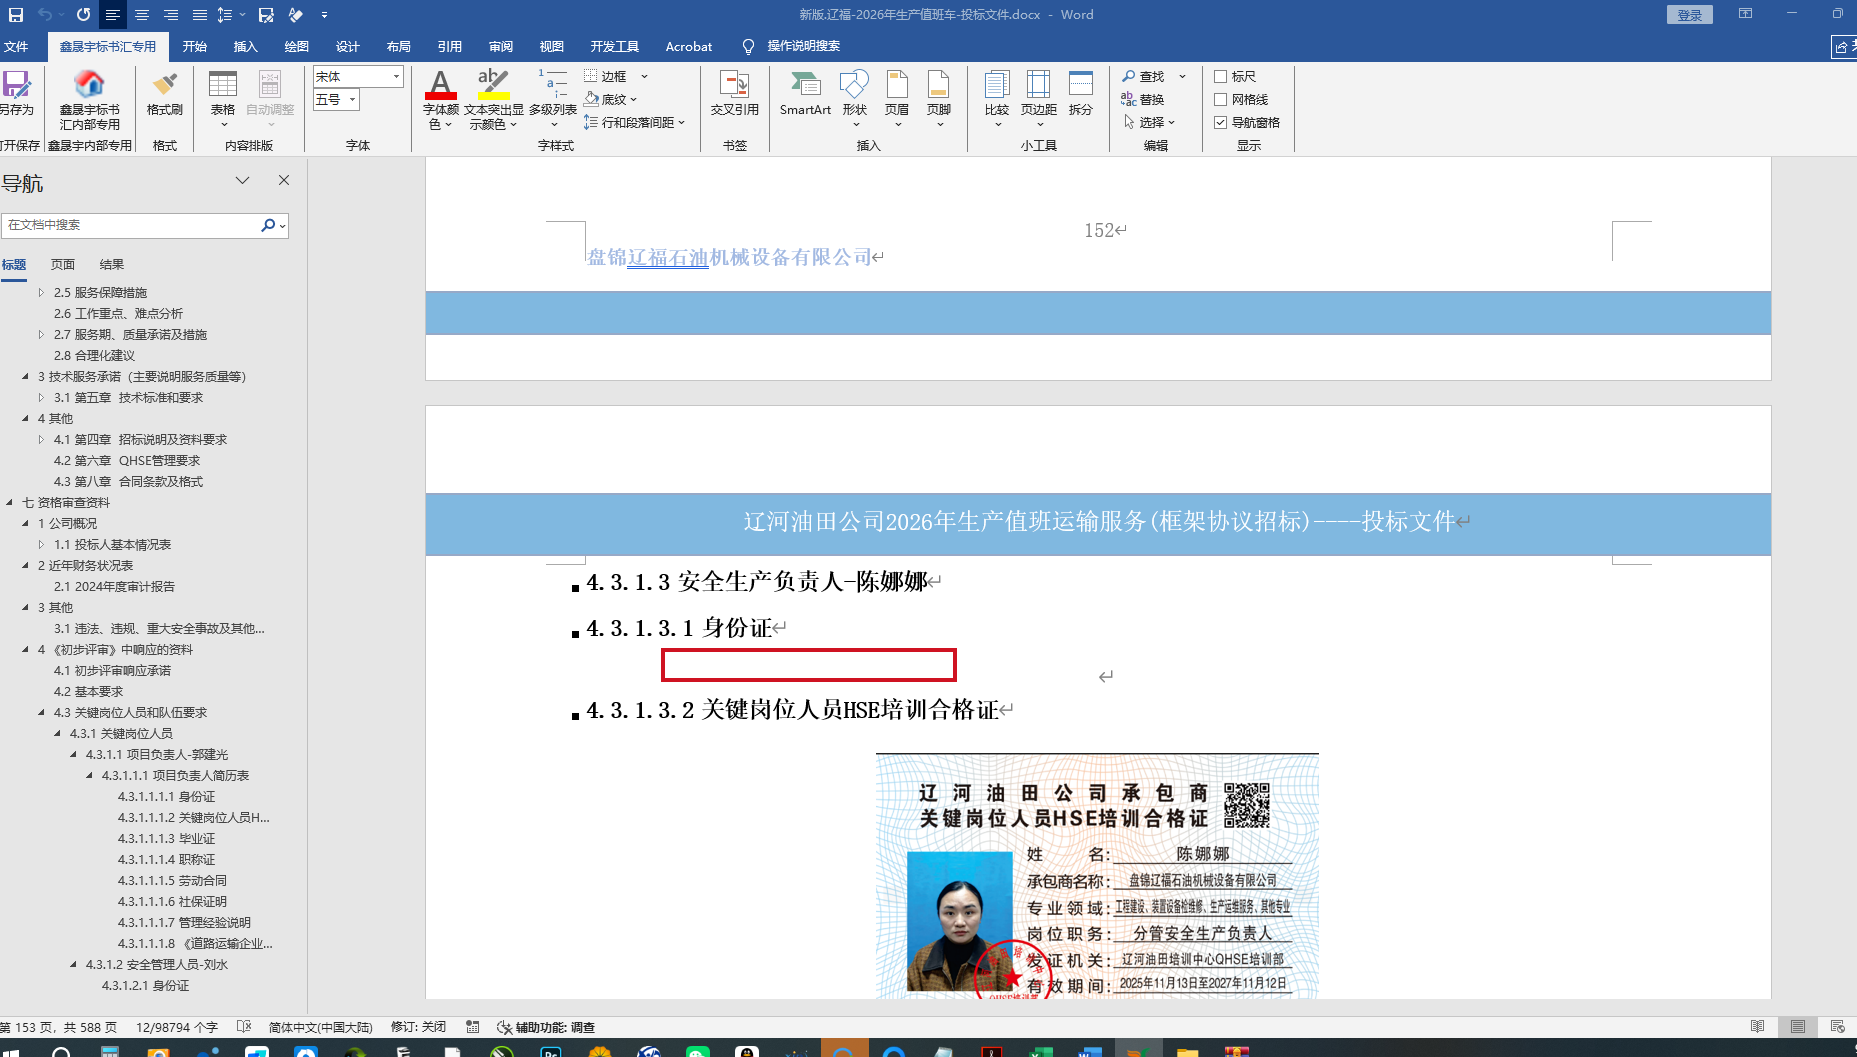Apply left text alignment from quick toolbar
This screenshot has height=1057, width=1857.
[112, 15]
